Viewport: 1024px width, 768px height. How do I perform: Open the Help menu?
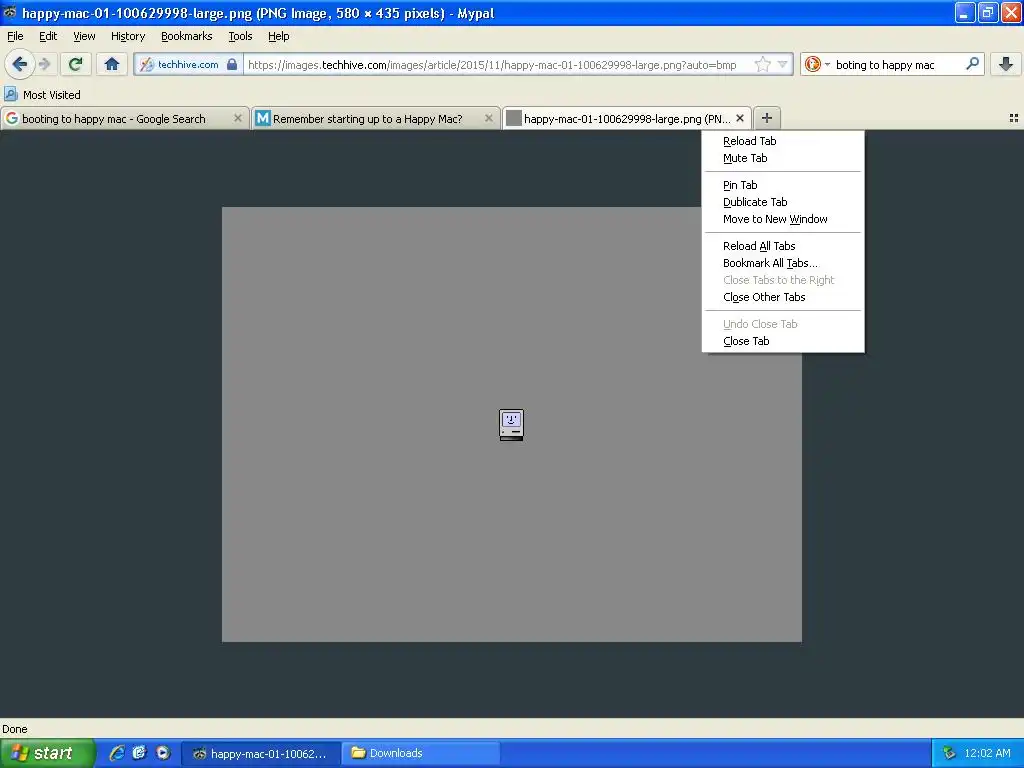pyautogui.click(x=279, y=36)
